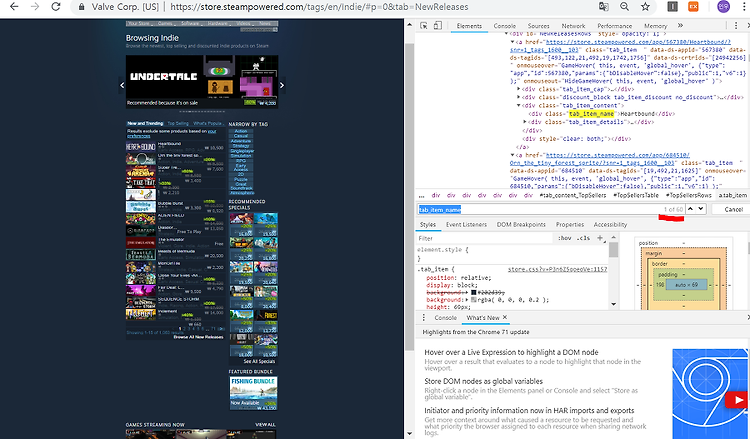
Task: Open the Accessibility pane
Action: [x=610, y=225]
